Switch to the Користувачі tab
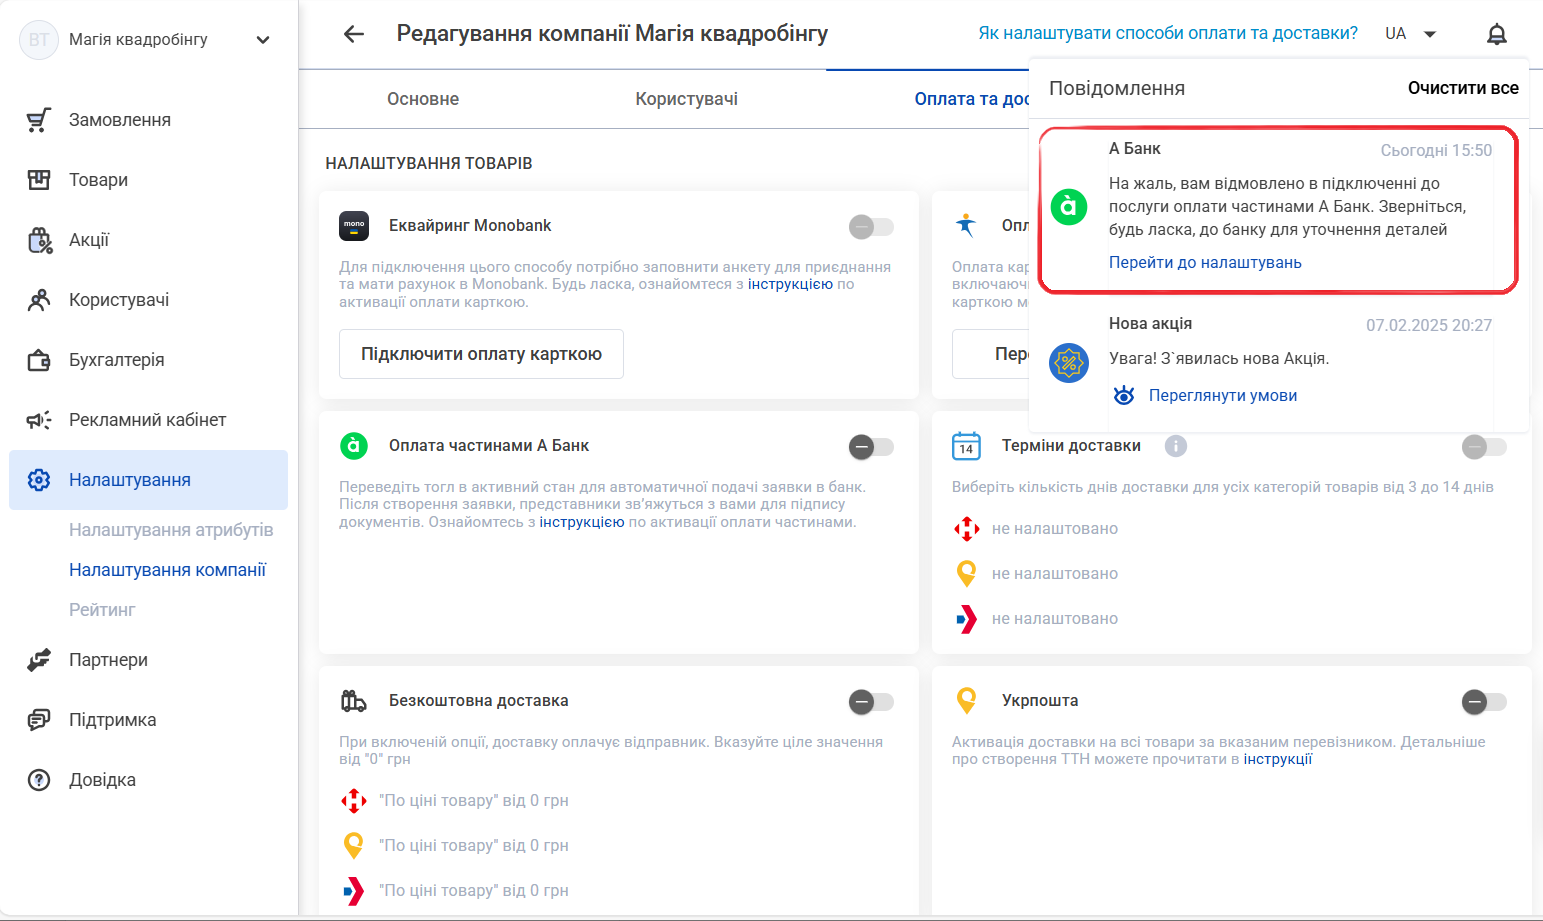Screen dimensions: 1543x921 687,99
